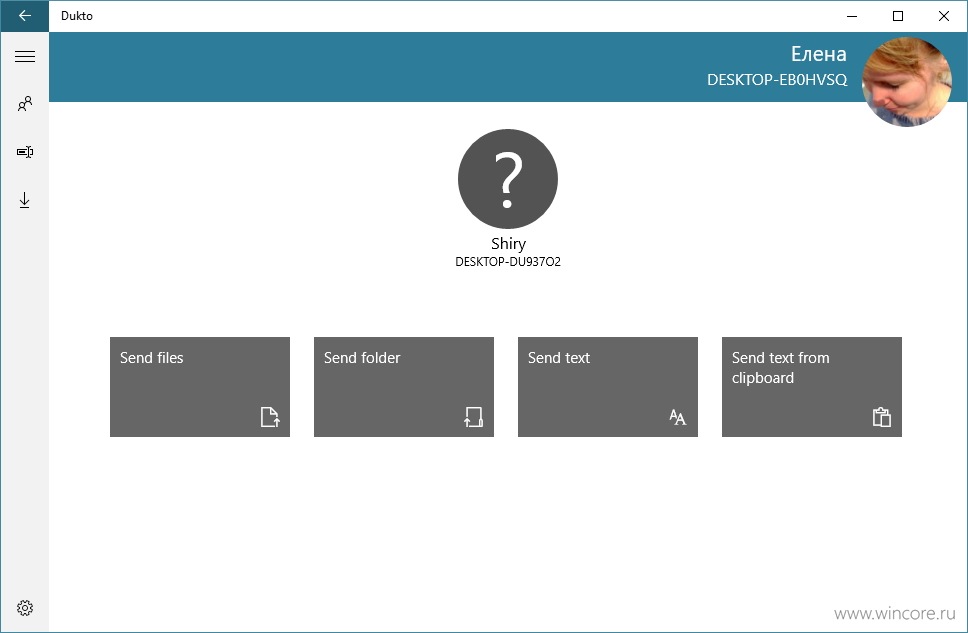
Task: Open received files download icon
Action: 25,200
